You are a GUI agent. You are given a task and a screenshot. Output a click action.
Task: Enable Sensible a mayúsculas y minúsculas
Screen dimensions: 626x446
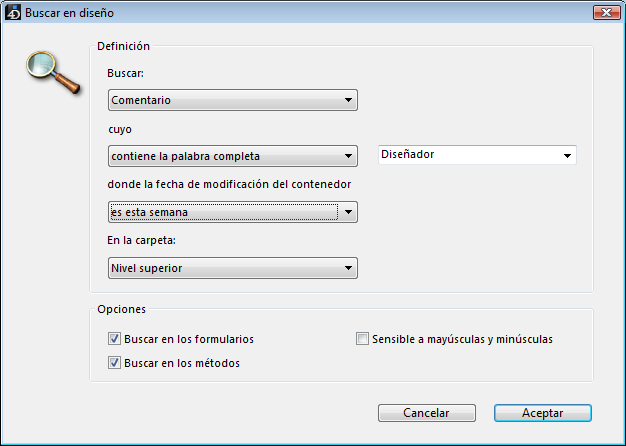point(363,339)
